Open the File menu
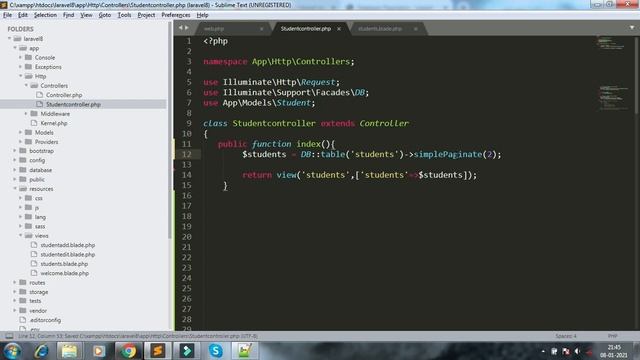 (x=7, y=15)
